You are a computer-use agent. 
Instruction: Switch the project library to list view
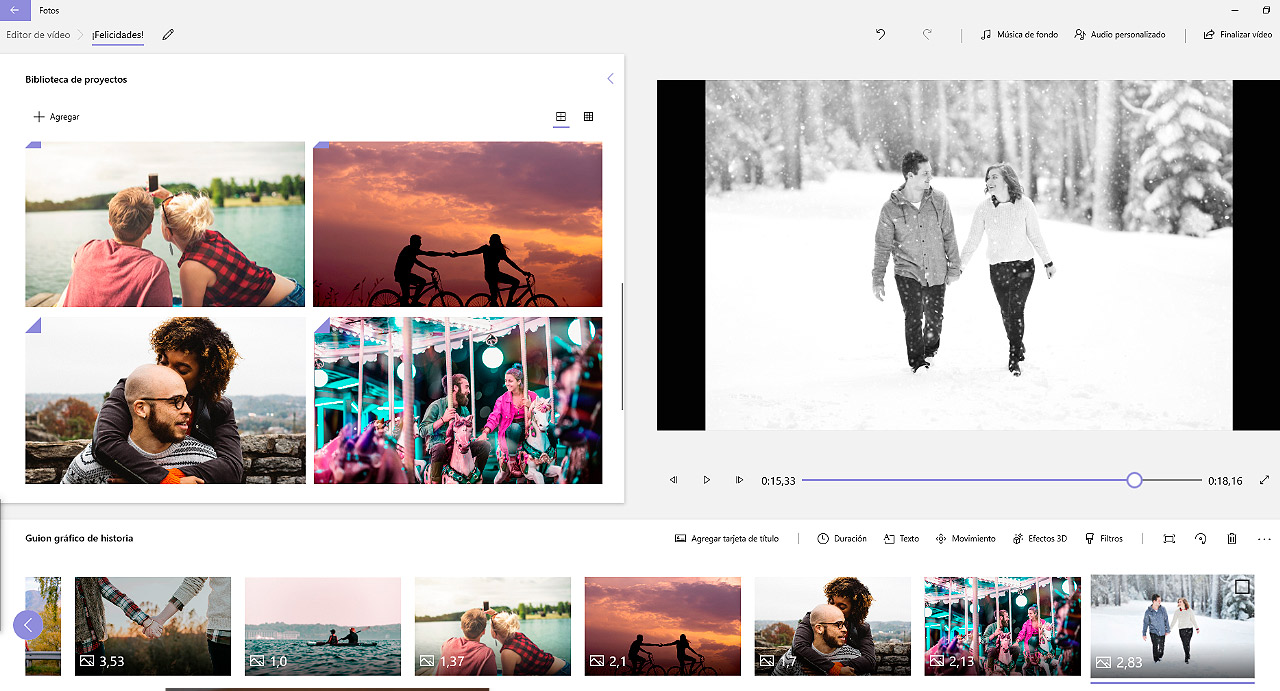[561, 116]
